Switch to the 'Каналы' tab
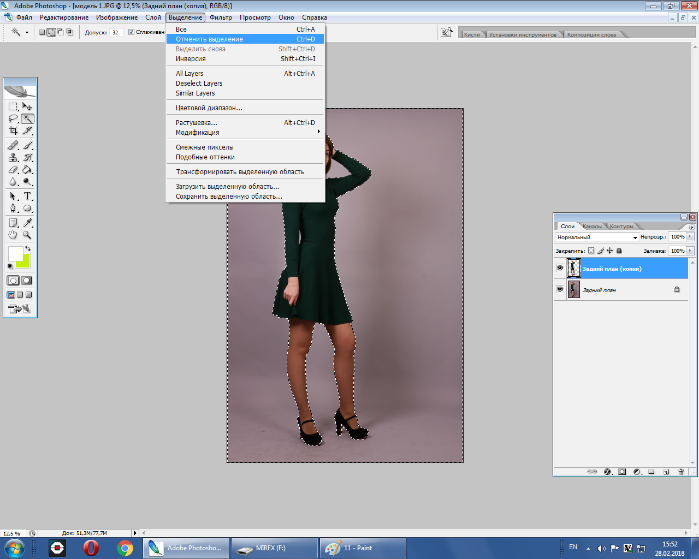This screenshot has height=559, width=699. point(592,226)
